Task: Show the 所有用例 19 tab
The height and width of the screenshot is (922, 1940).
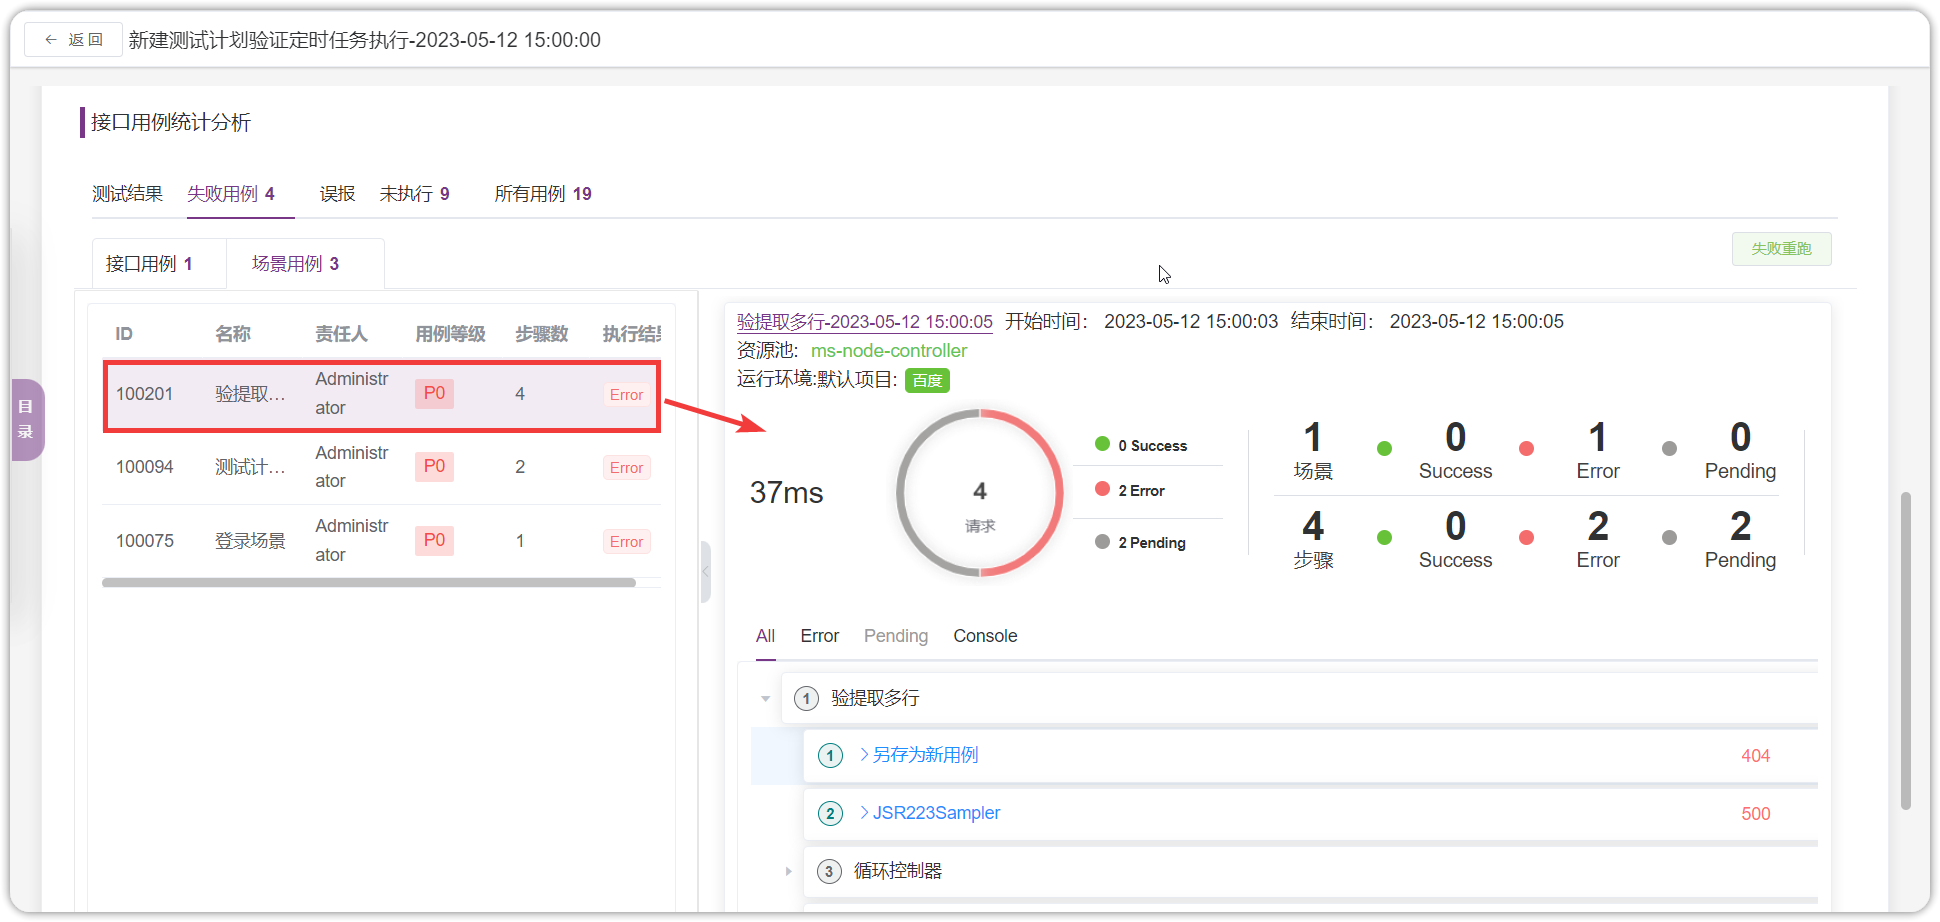Action: [543, 194]
